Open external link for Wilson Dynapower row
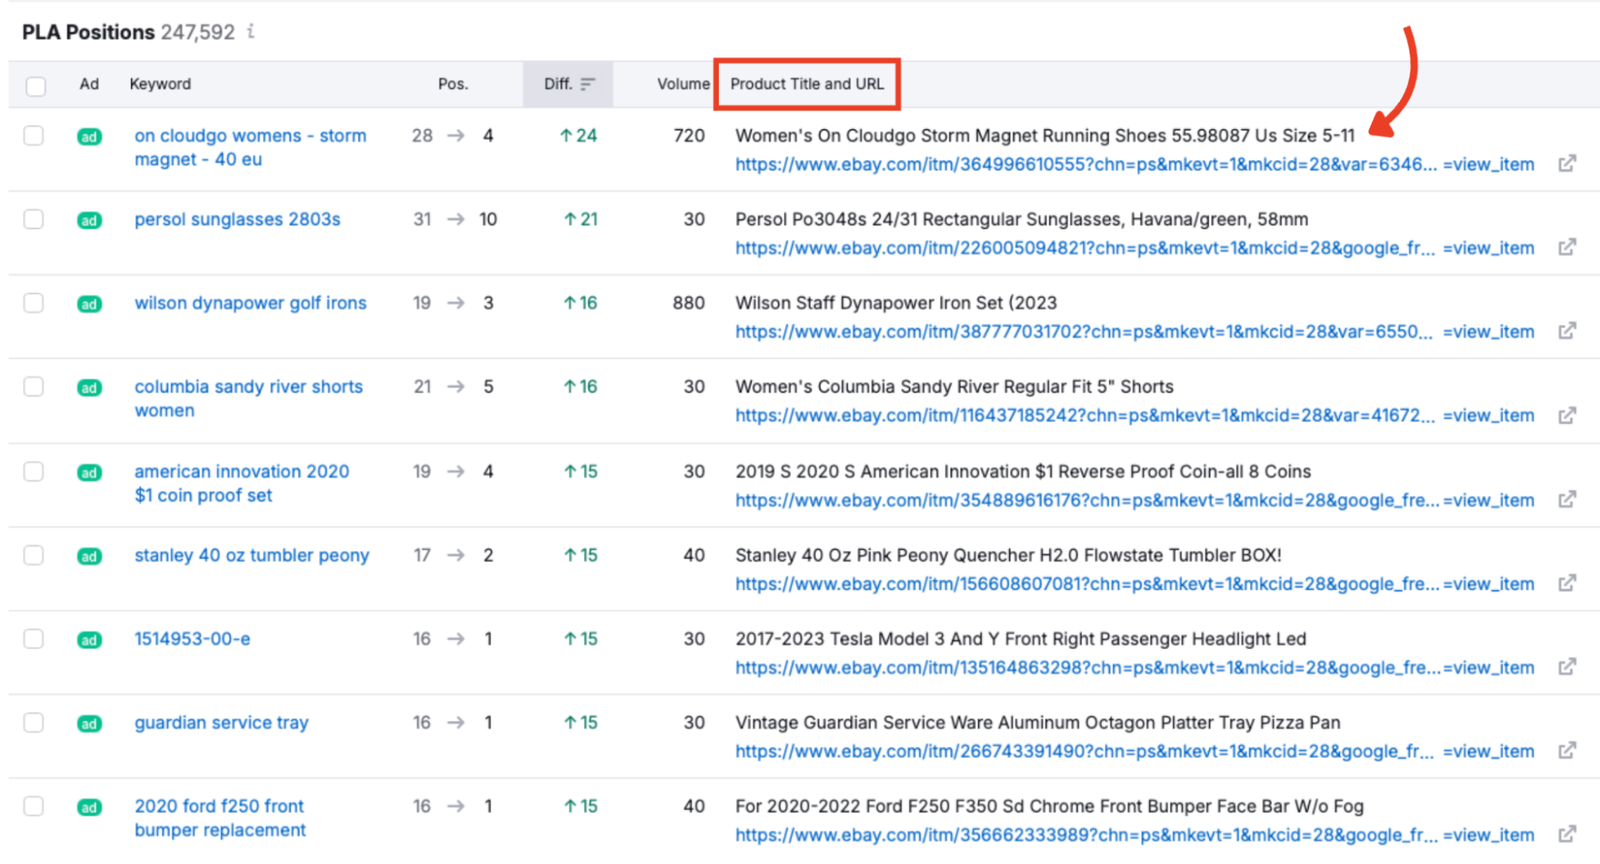 pos(1567,331)
